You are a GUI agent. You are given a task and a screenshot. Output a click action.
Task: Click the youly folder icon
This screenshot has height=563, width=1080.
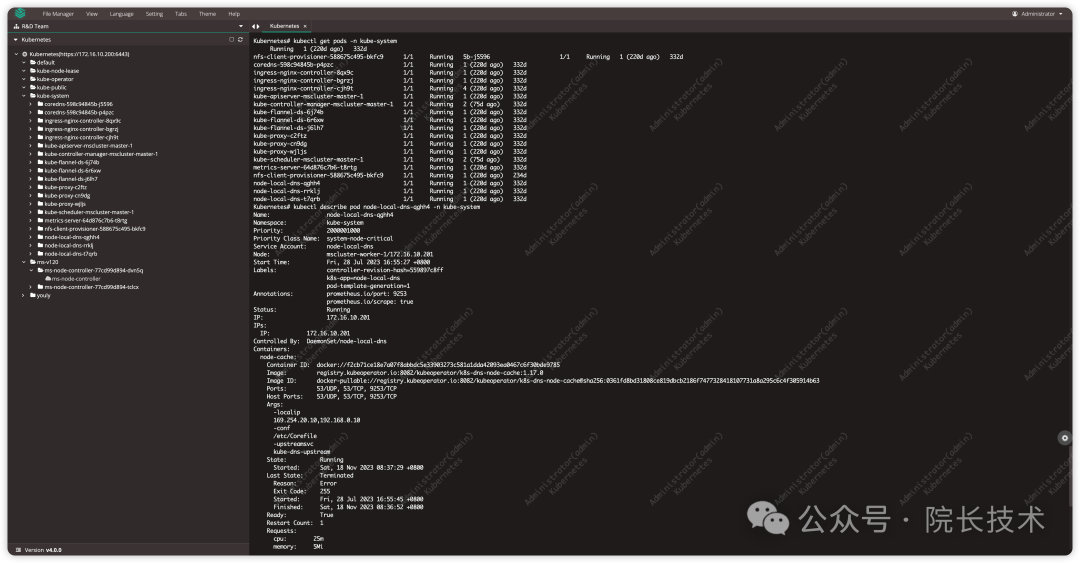32,295
